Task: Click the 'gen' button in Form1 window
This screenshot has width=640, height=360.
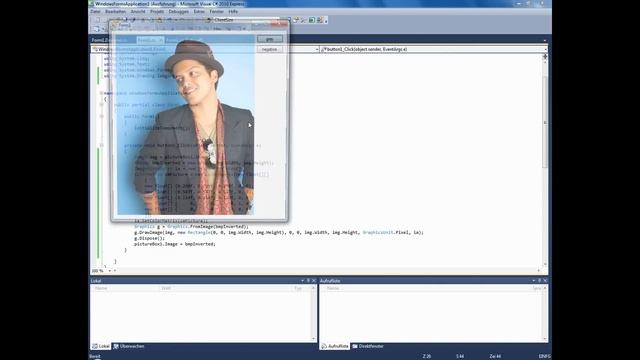Action: pyautogui.click(x=269, y=39)
